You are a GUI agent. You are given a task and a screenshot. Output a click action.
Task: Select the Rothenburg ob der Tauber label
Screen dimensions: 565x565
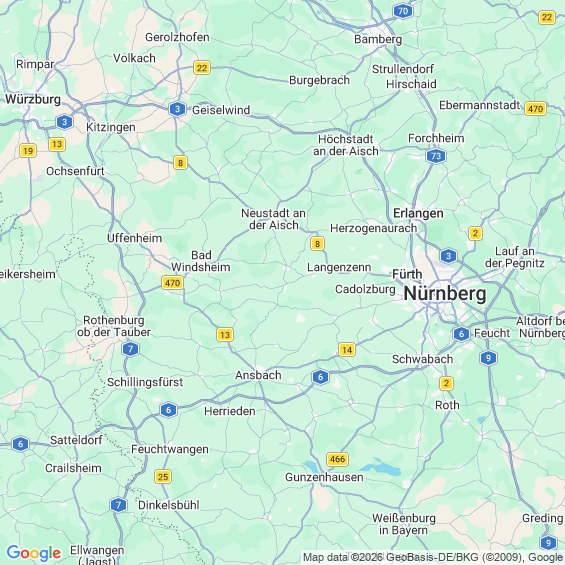pos(114,326)
